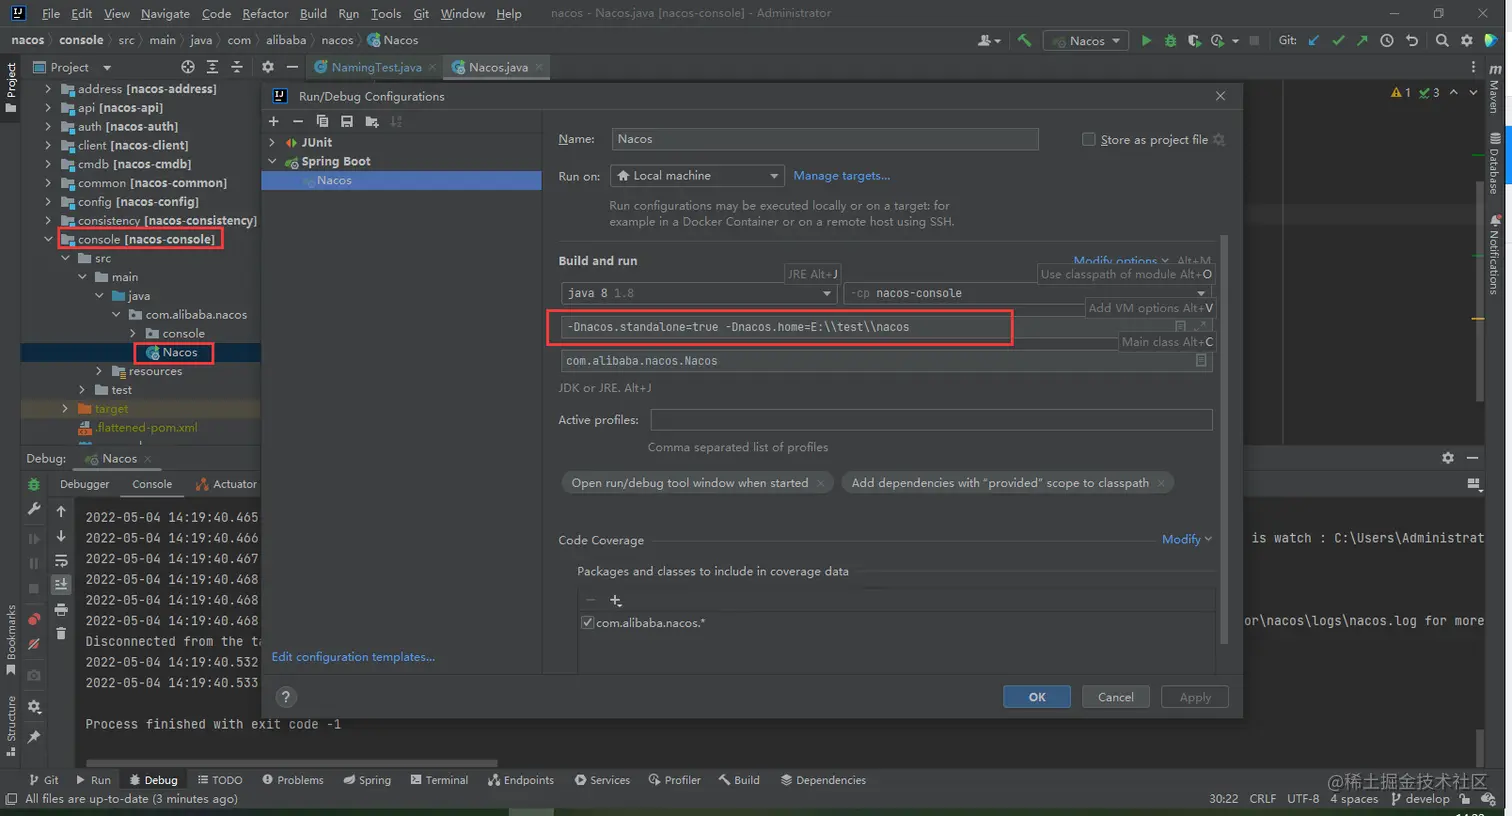Open the java 8 JRE dropdown
Screen dimensions: 1512x816
coord(698,293)
